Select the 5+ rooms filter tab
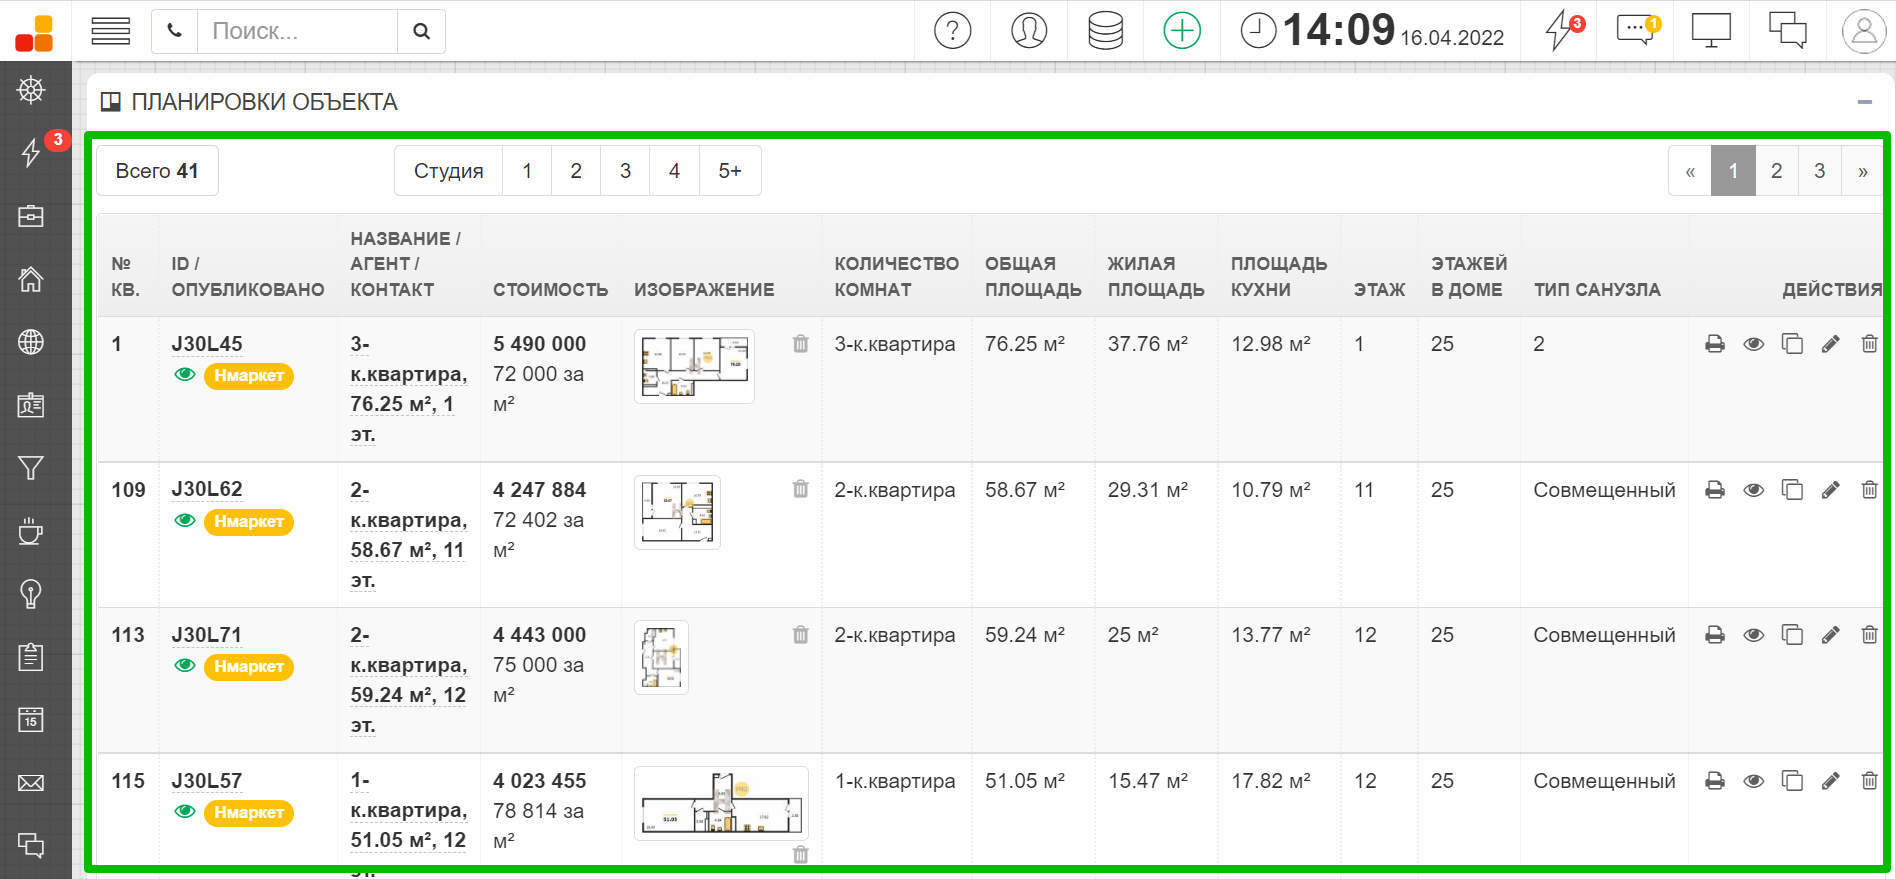This screenshot has width=1896, height=879. pos(730,171)
